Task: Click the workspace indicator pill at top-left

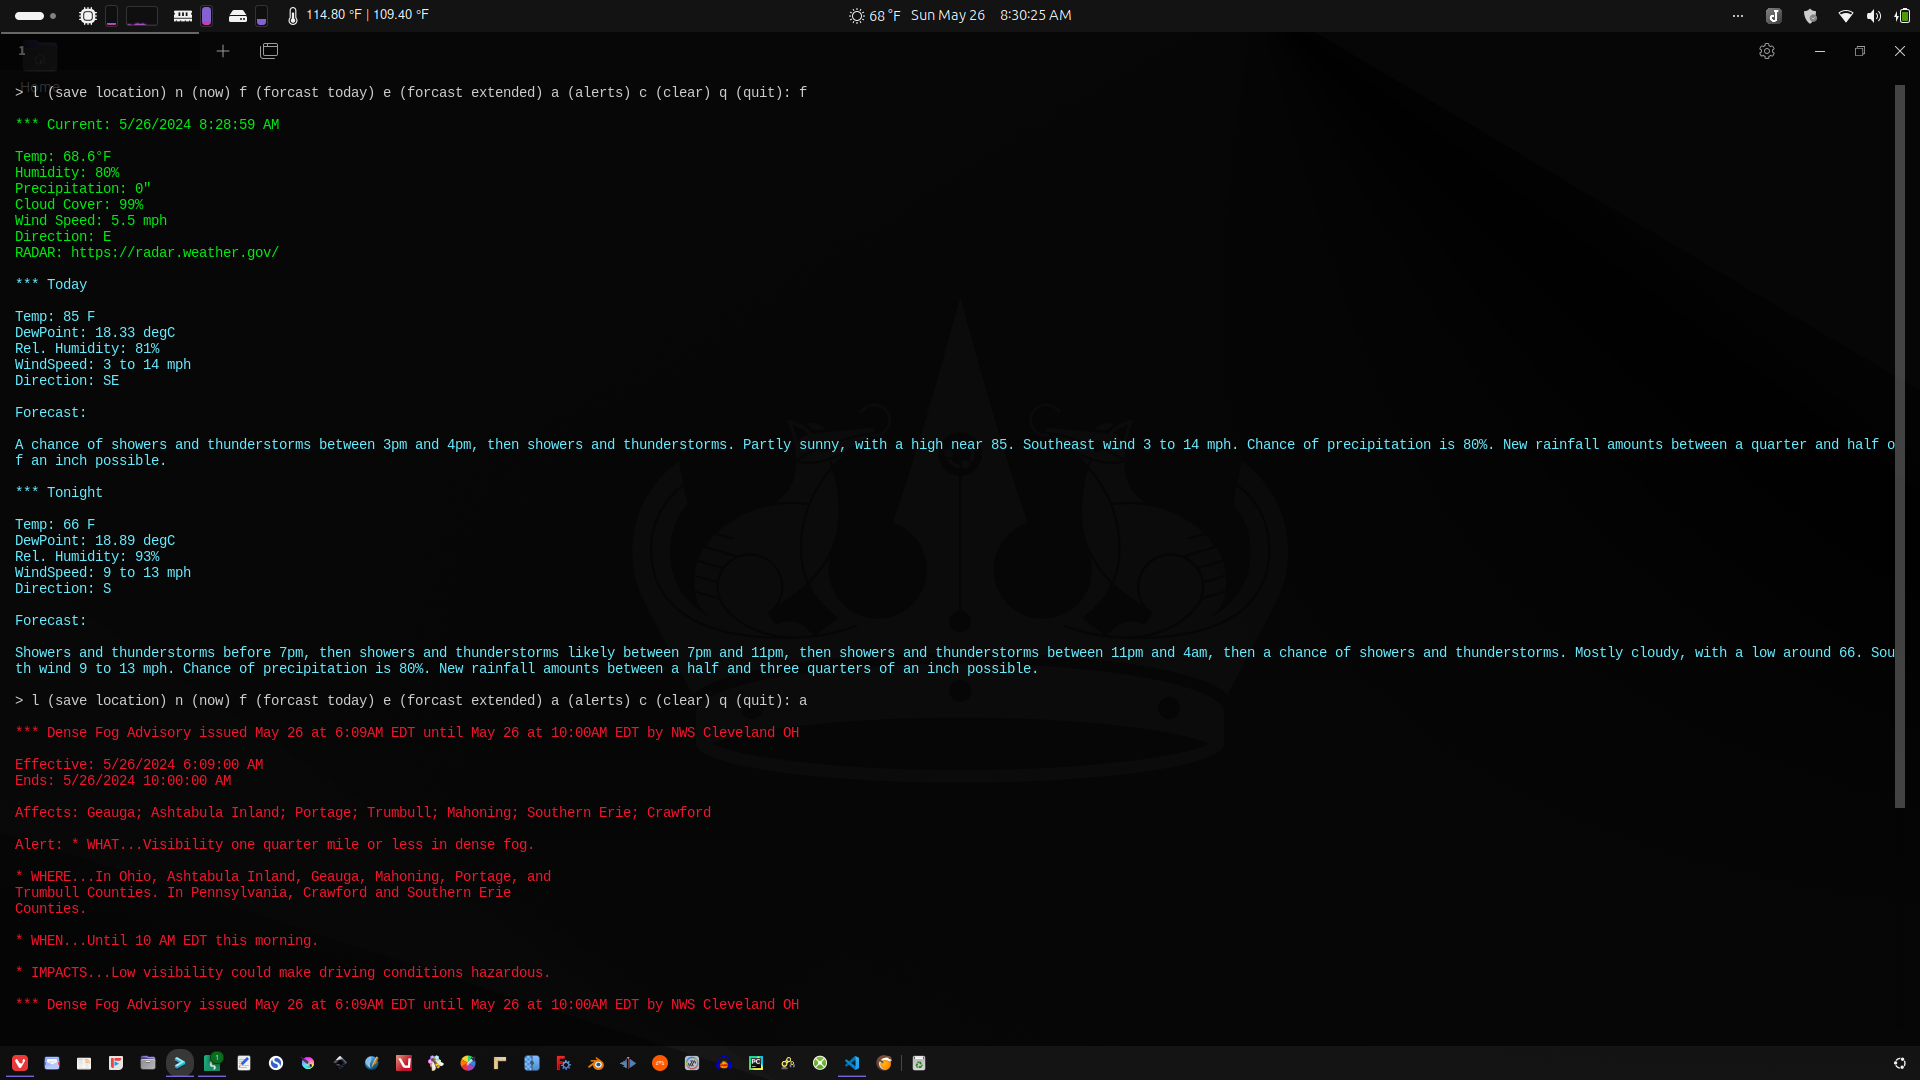Action: 30,15
